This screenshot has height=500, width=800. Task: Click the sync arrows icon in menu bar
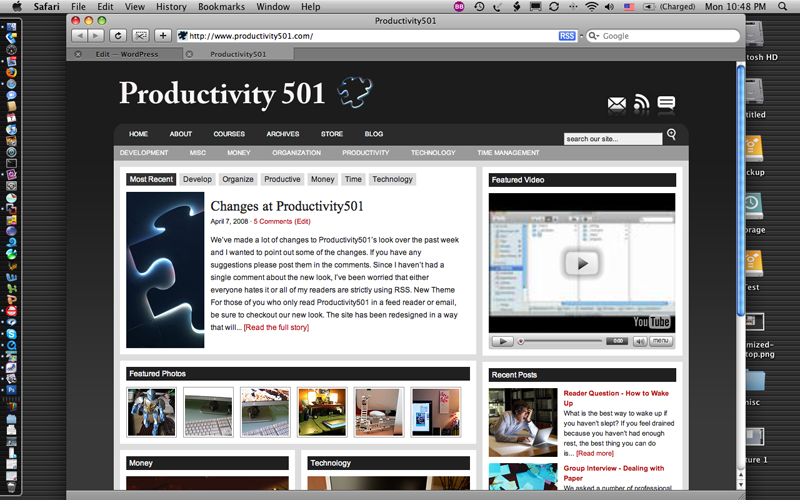tap(554, 7)
